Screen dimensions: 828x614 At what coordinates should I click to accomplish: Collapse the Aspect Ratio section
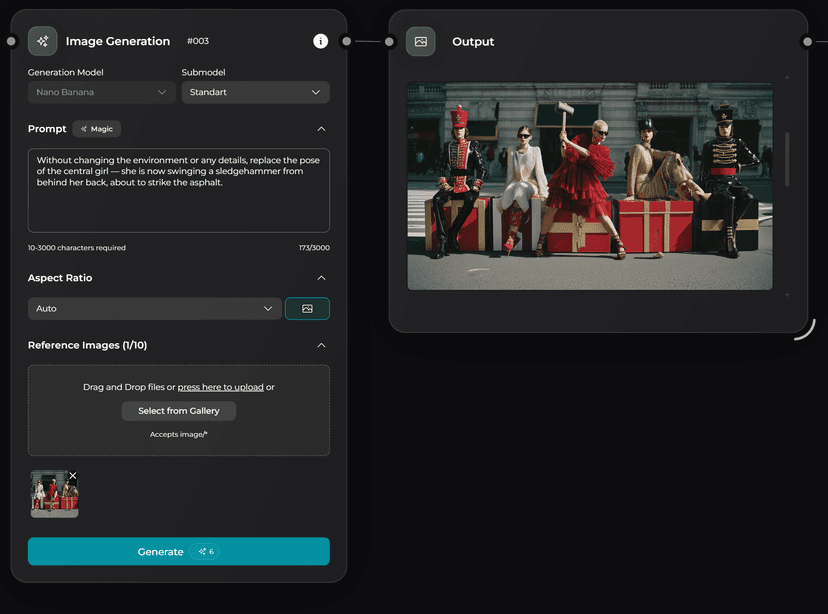click(x=320, y=278)
